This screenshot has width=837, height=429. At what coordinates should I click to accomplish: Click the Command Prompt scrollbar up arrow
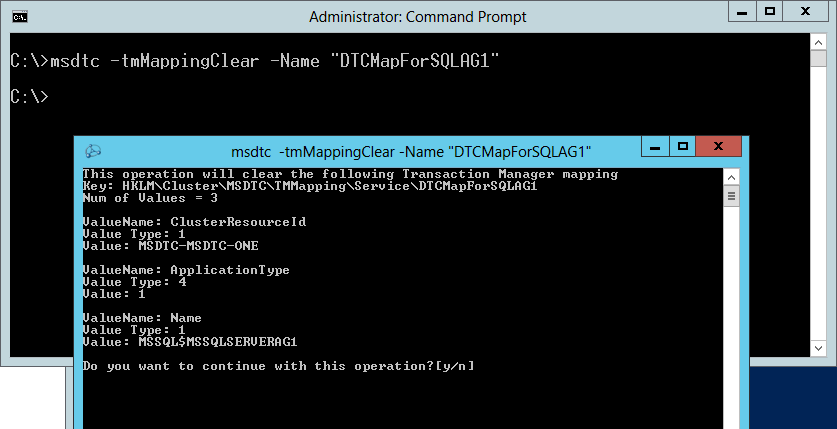818,42
